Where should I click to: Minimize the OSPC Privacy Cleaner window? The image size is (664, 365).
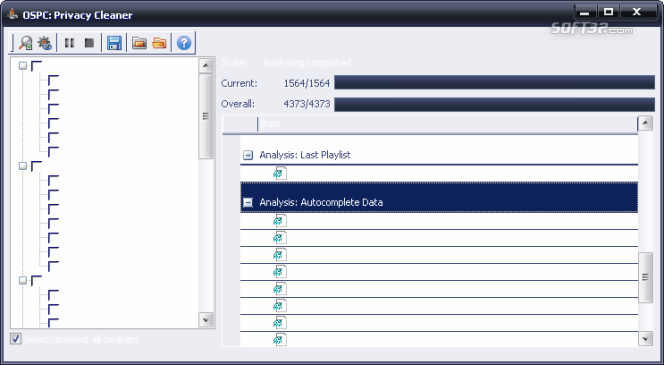(x=585, y=12)
